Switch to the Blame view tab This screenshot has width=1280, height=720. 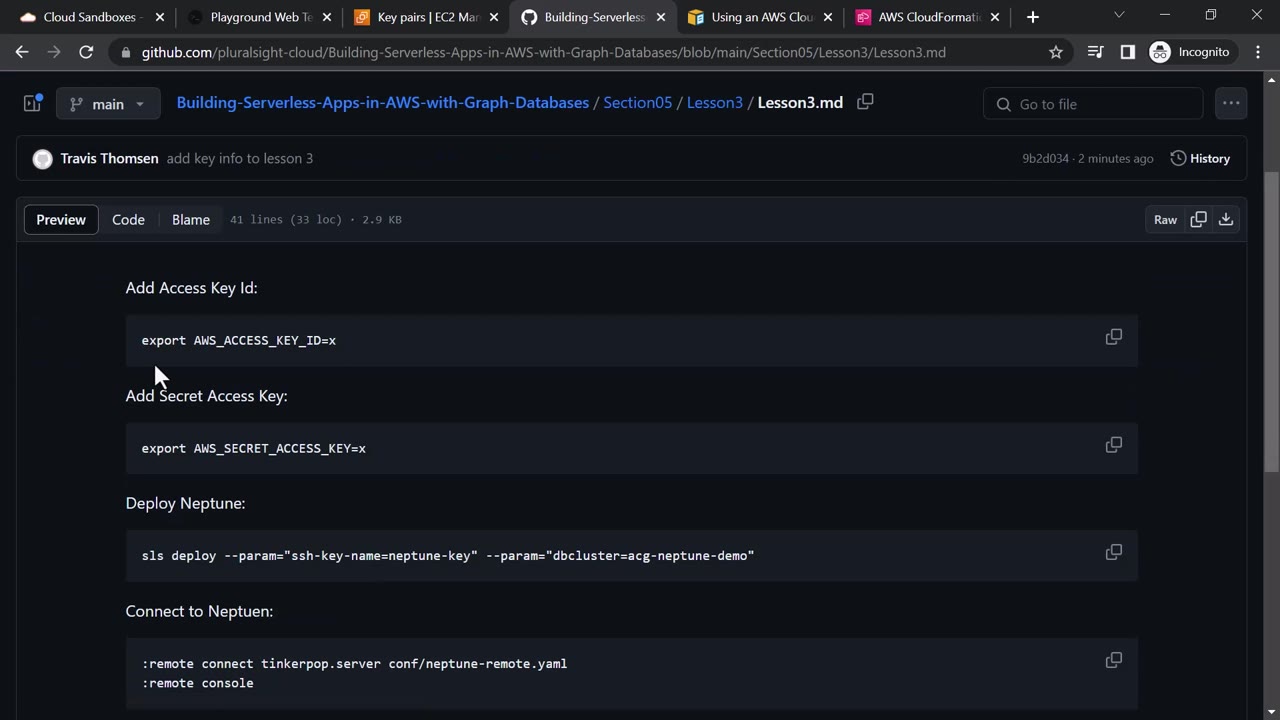190,220
